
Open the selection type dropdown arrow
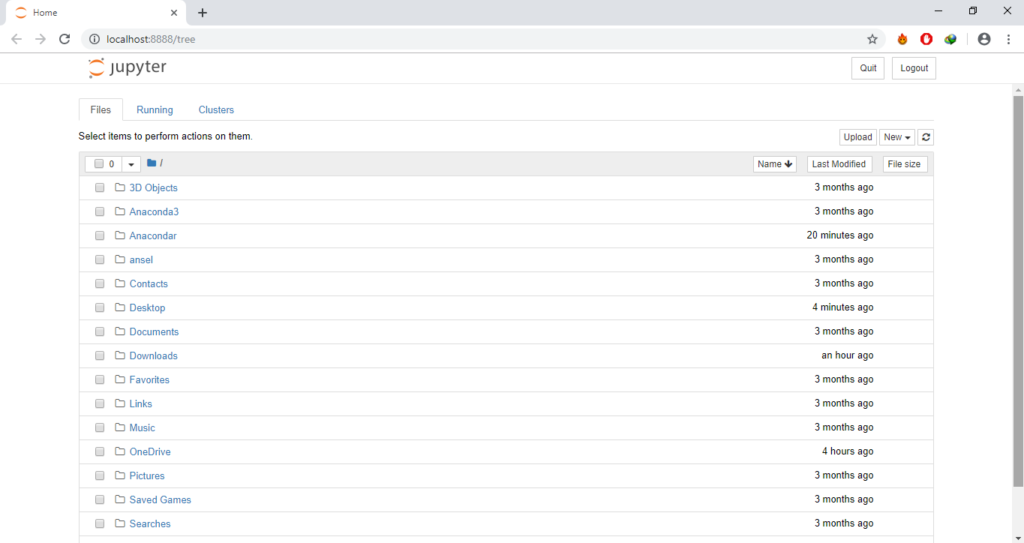[131, 164]
